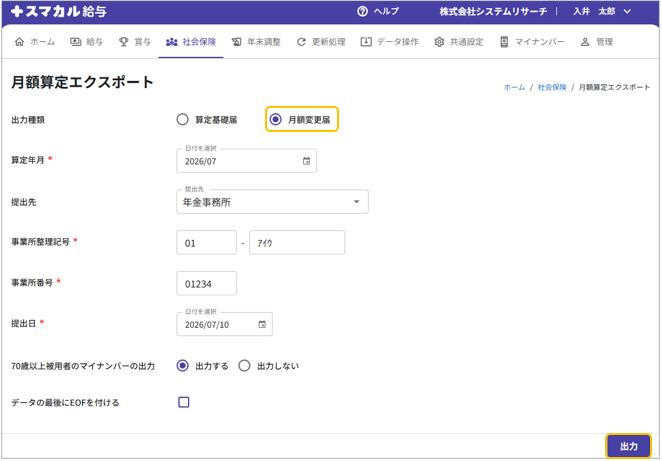Screen dimensions: 662x461
Task: Click the home icon in navigation bar
Action: click(19, 42)
